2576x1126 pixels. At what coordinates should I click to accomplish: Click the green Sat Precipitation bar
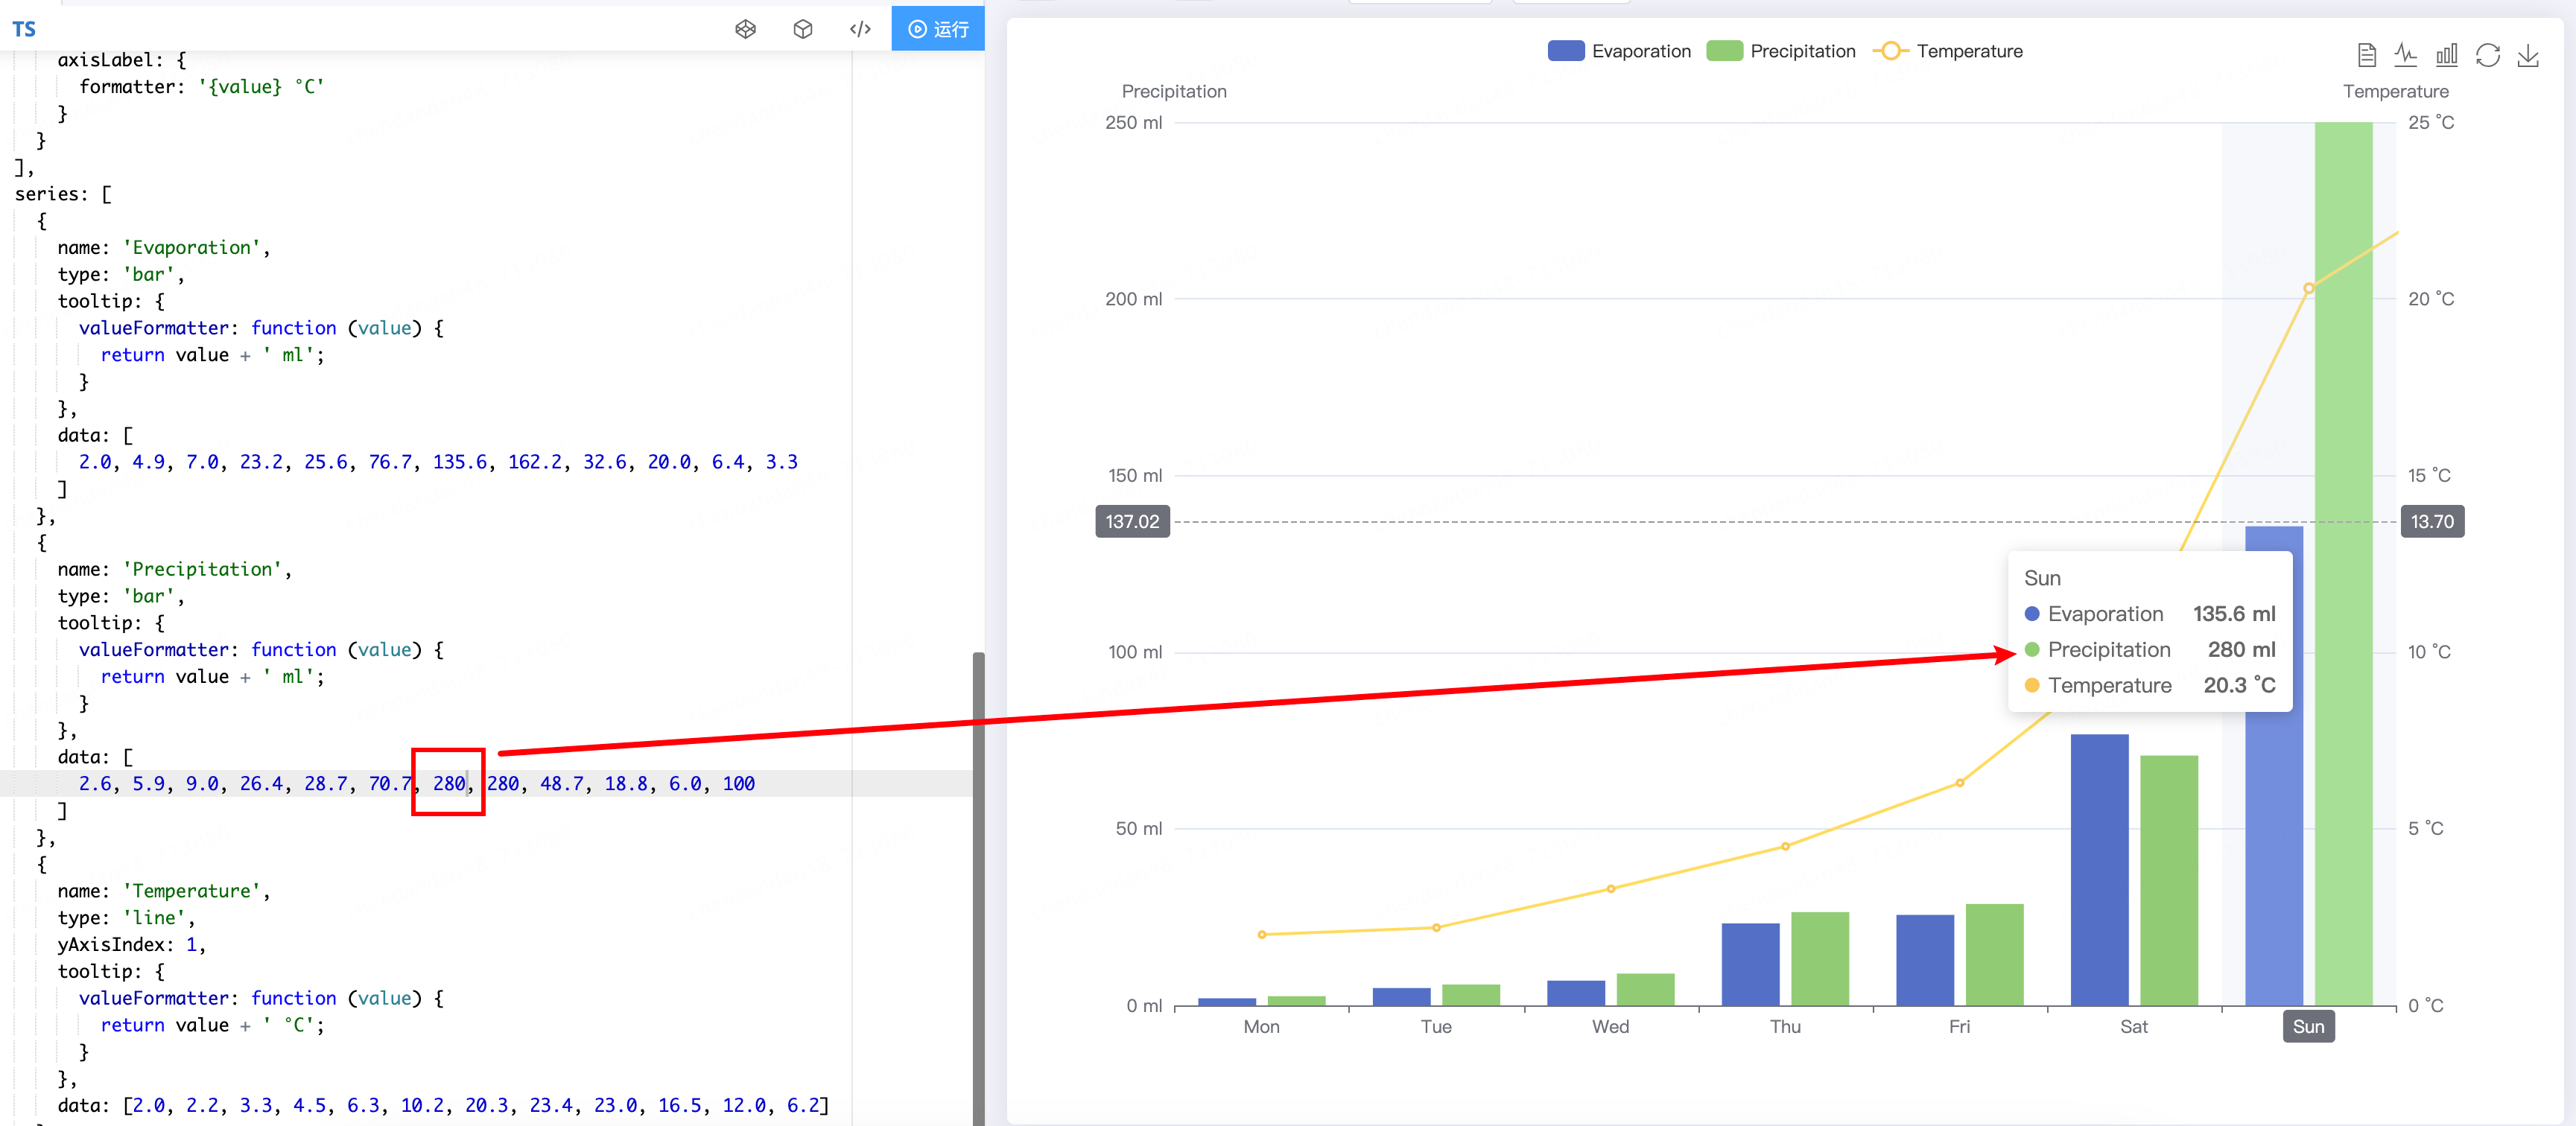[x=2169, y=880]
